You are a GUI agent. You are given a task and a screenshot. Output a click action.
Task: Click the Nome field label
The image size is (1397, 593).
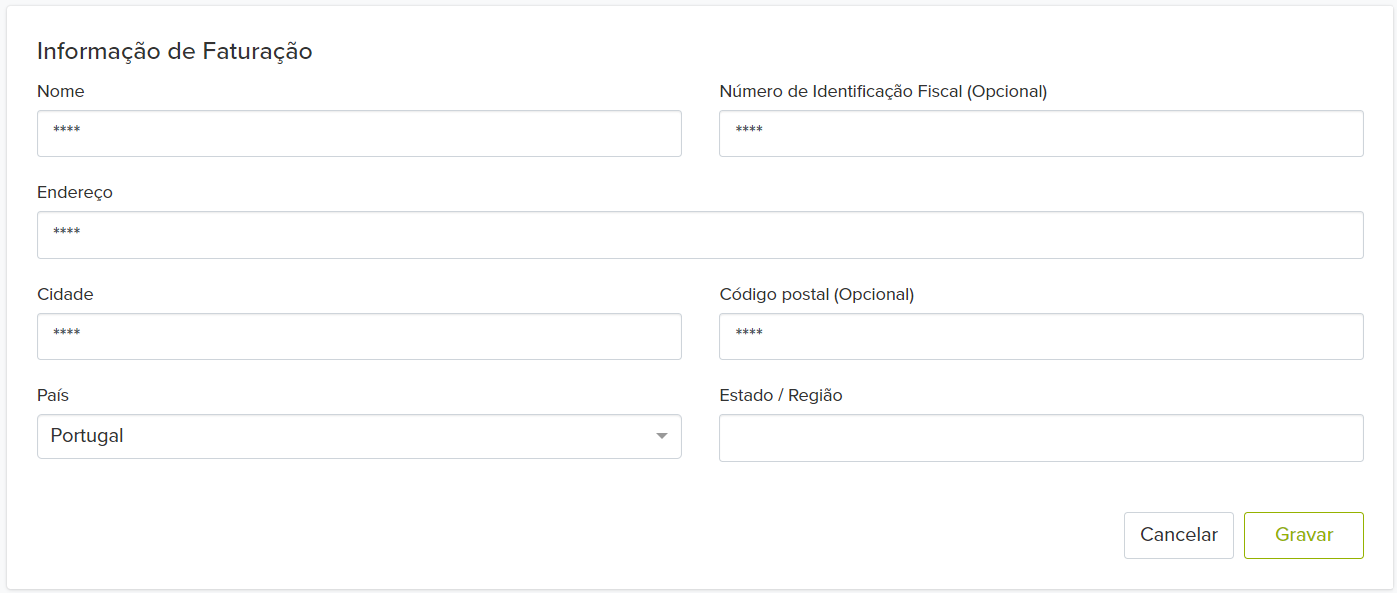(61, 91)
